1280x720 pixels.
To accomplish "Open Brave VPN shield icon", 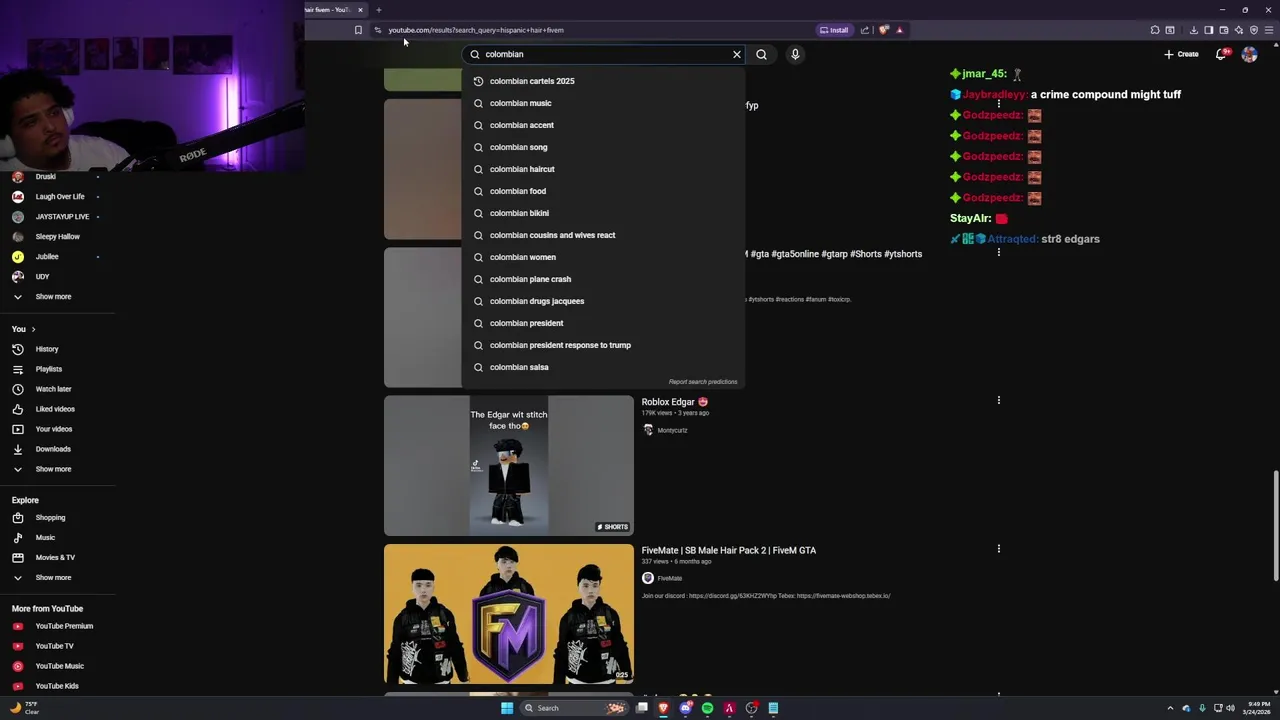I will tap(1254, 30).
